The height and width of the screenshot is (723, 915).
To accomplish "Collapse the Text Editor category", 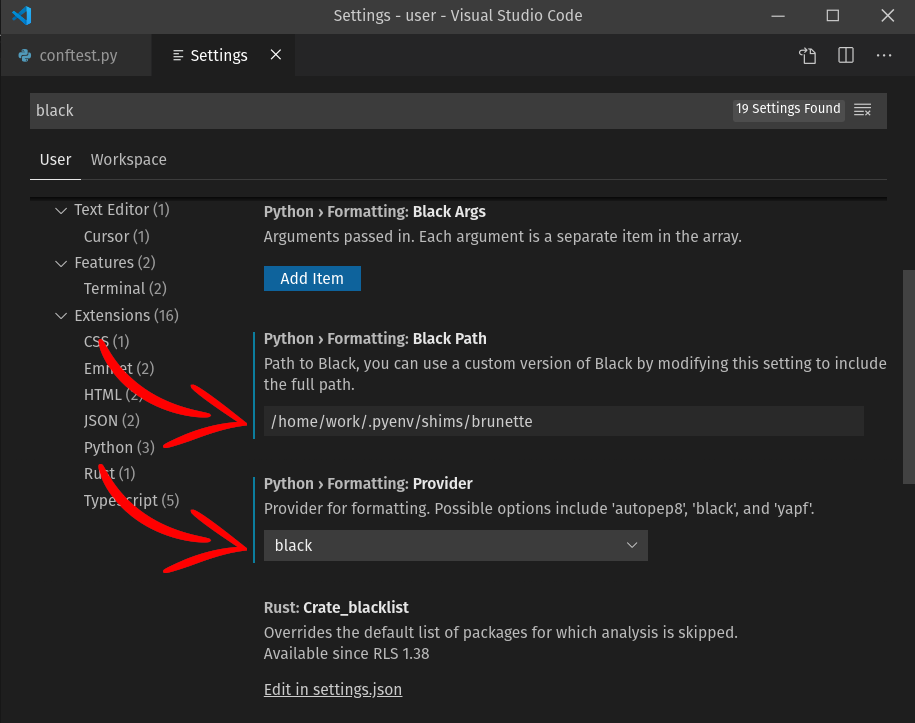I will coord(61,210).
